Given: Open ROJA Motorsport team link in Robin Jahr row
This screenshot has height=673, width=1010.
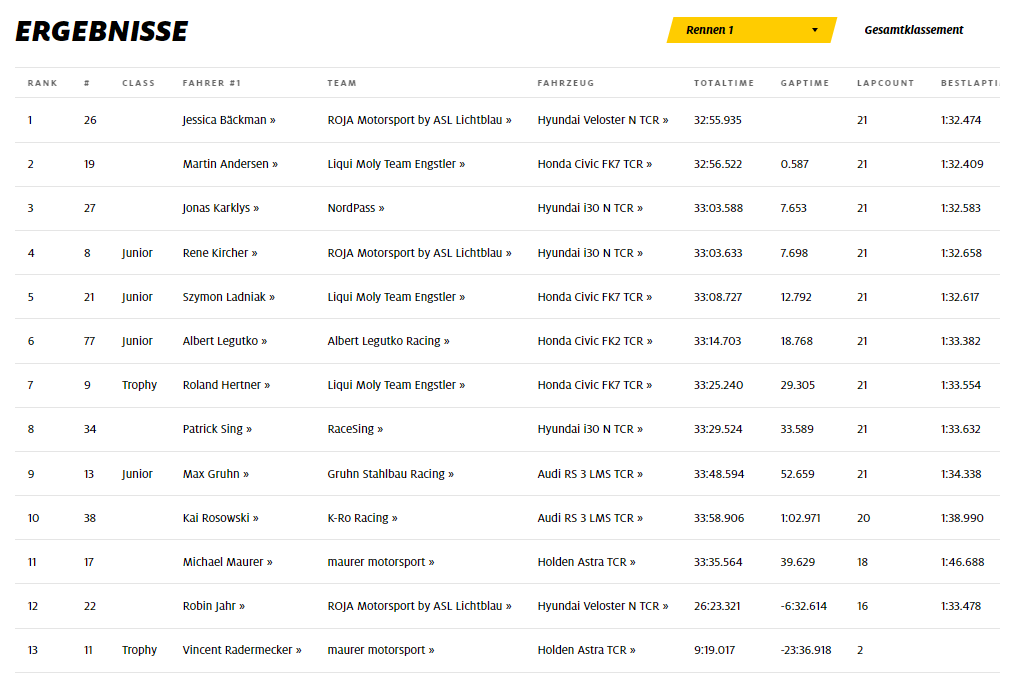Looking at the screenshot, I should pyautogui.click(x=419, y=606).
